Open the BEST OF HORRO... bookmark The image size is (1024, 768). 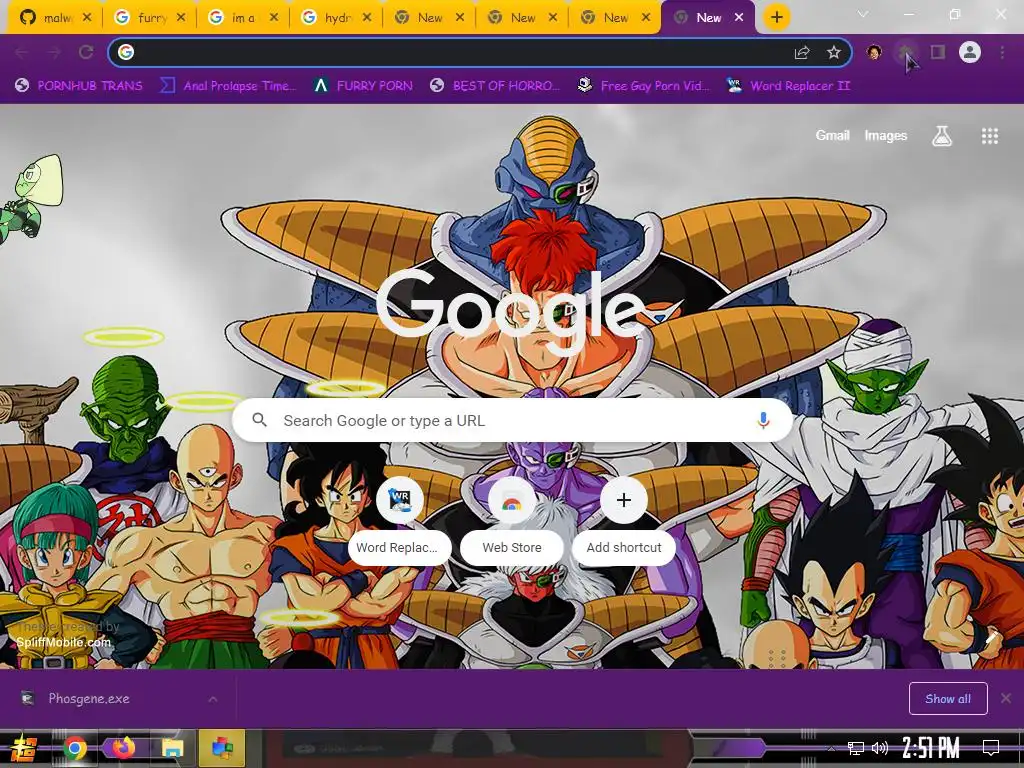[495, 86]
